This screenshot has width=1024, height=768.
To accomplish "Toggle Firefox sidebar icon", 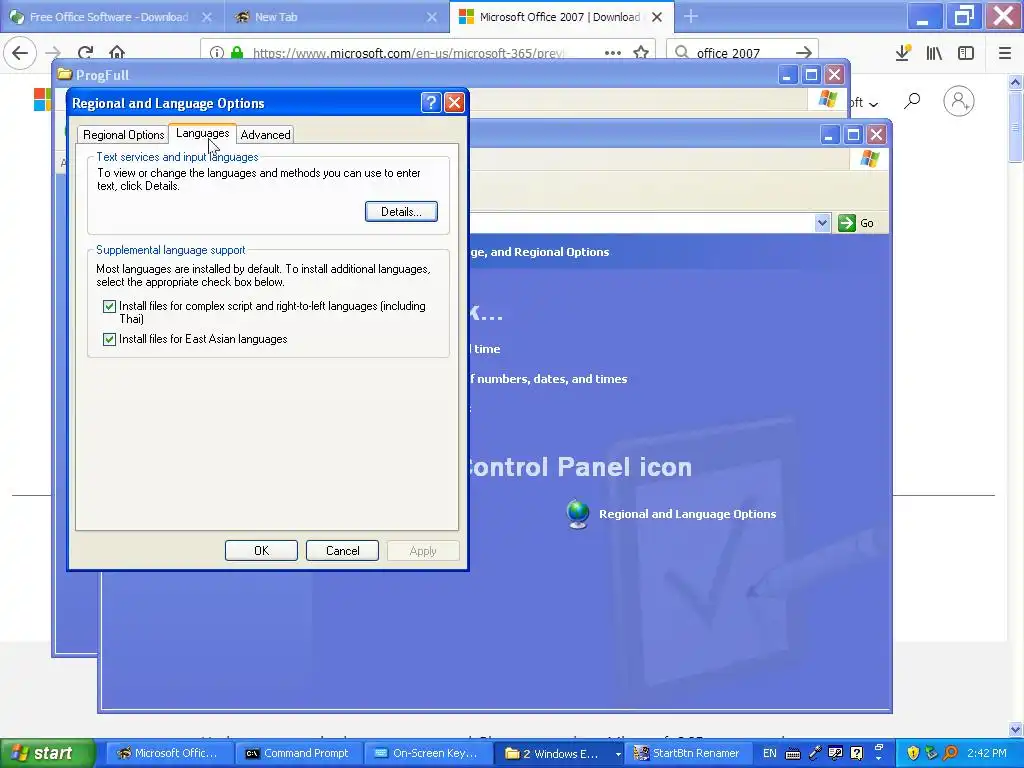I will tap(966, 53).
